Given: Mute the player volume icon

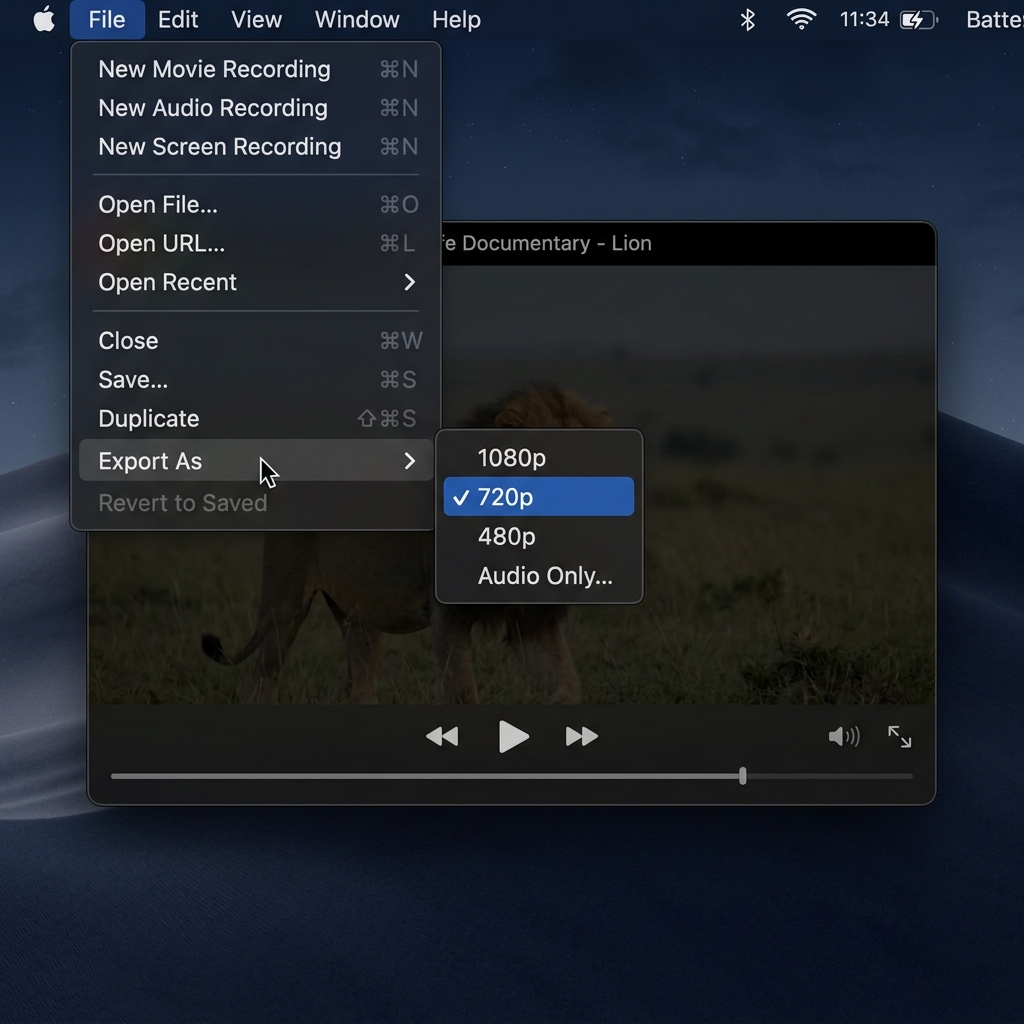Looking at the screenshot, I should tap(844, 737).
